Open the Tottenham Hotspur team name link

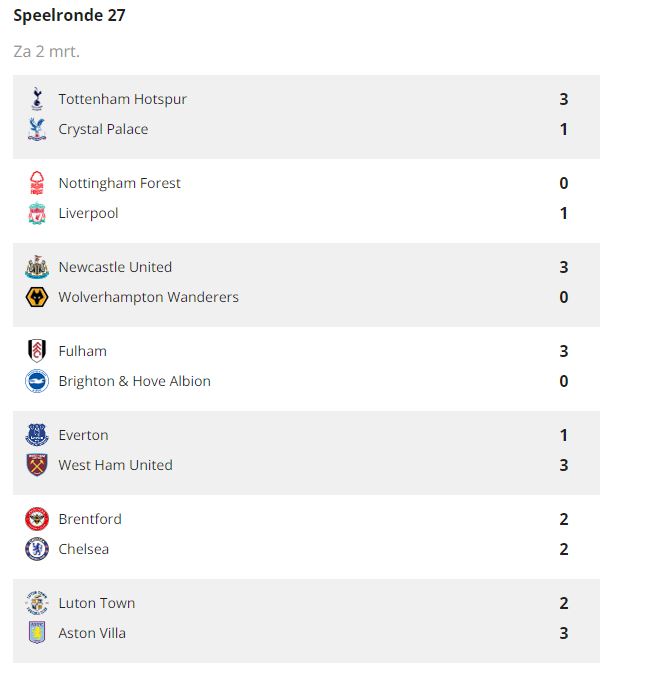click(122, 99)
